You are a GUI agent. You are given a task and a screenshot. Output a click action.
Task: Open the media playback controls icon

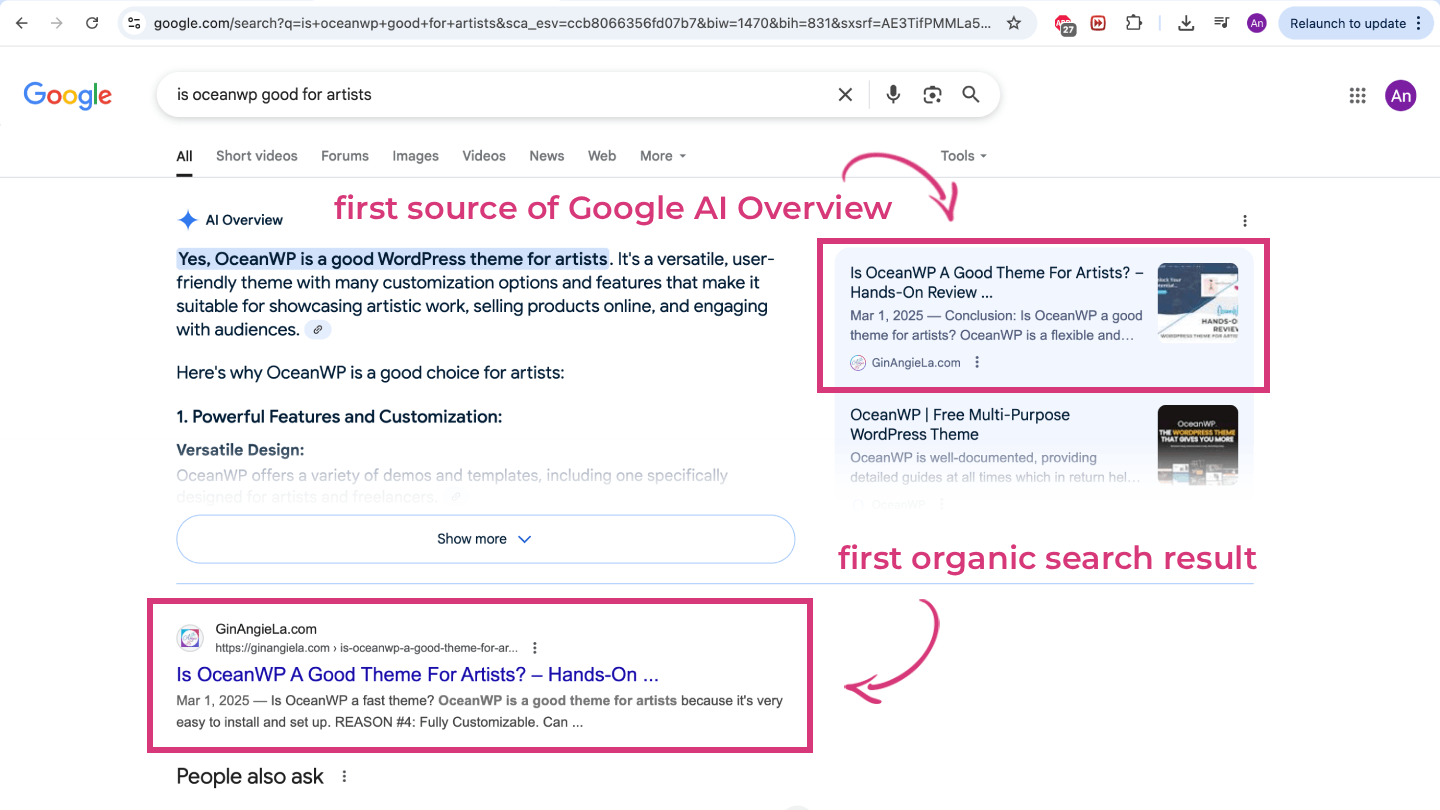tap(1221, 22)
